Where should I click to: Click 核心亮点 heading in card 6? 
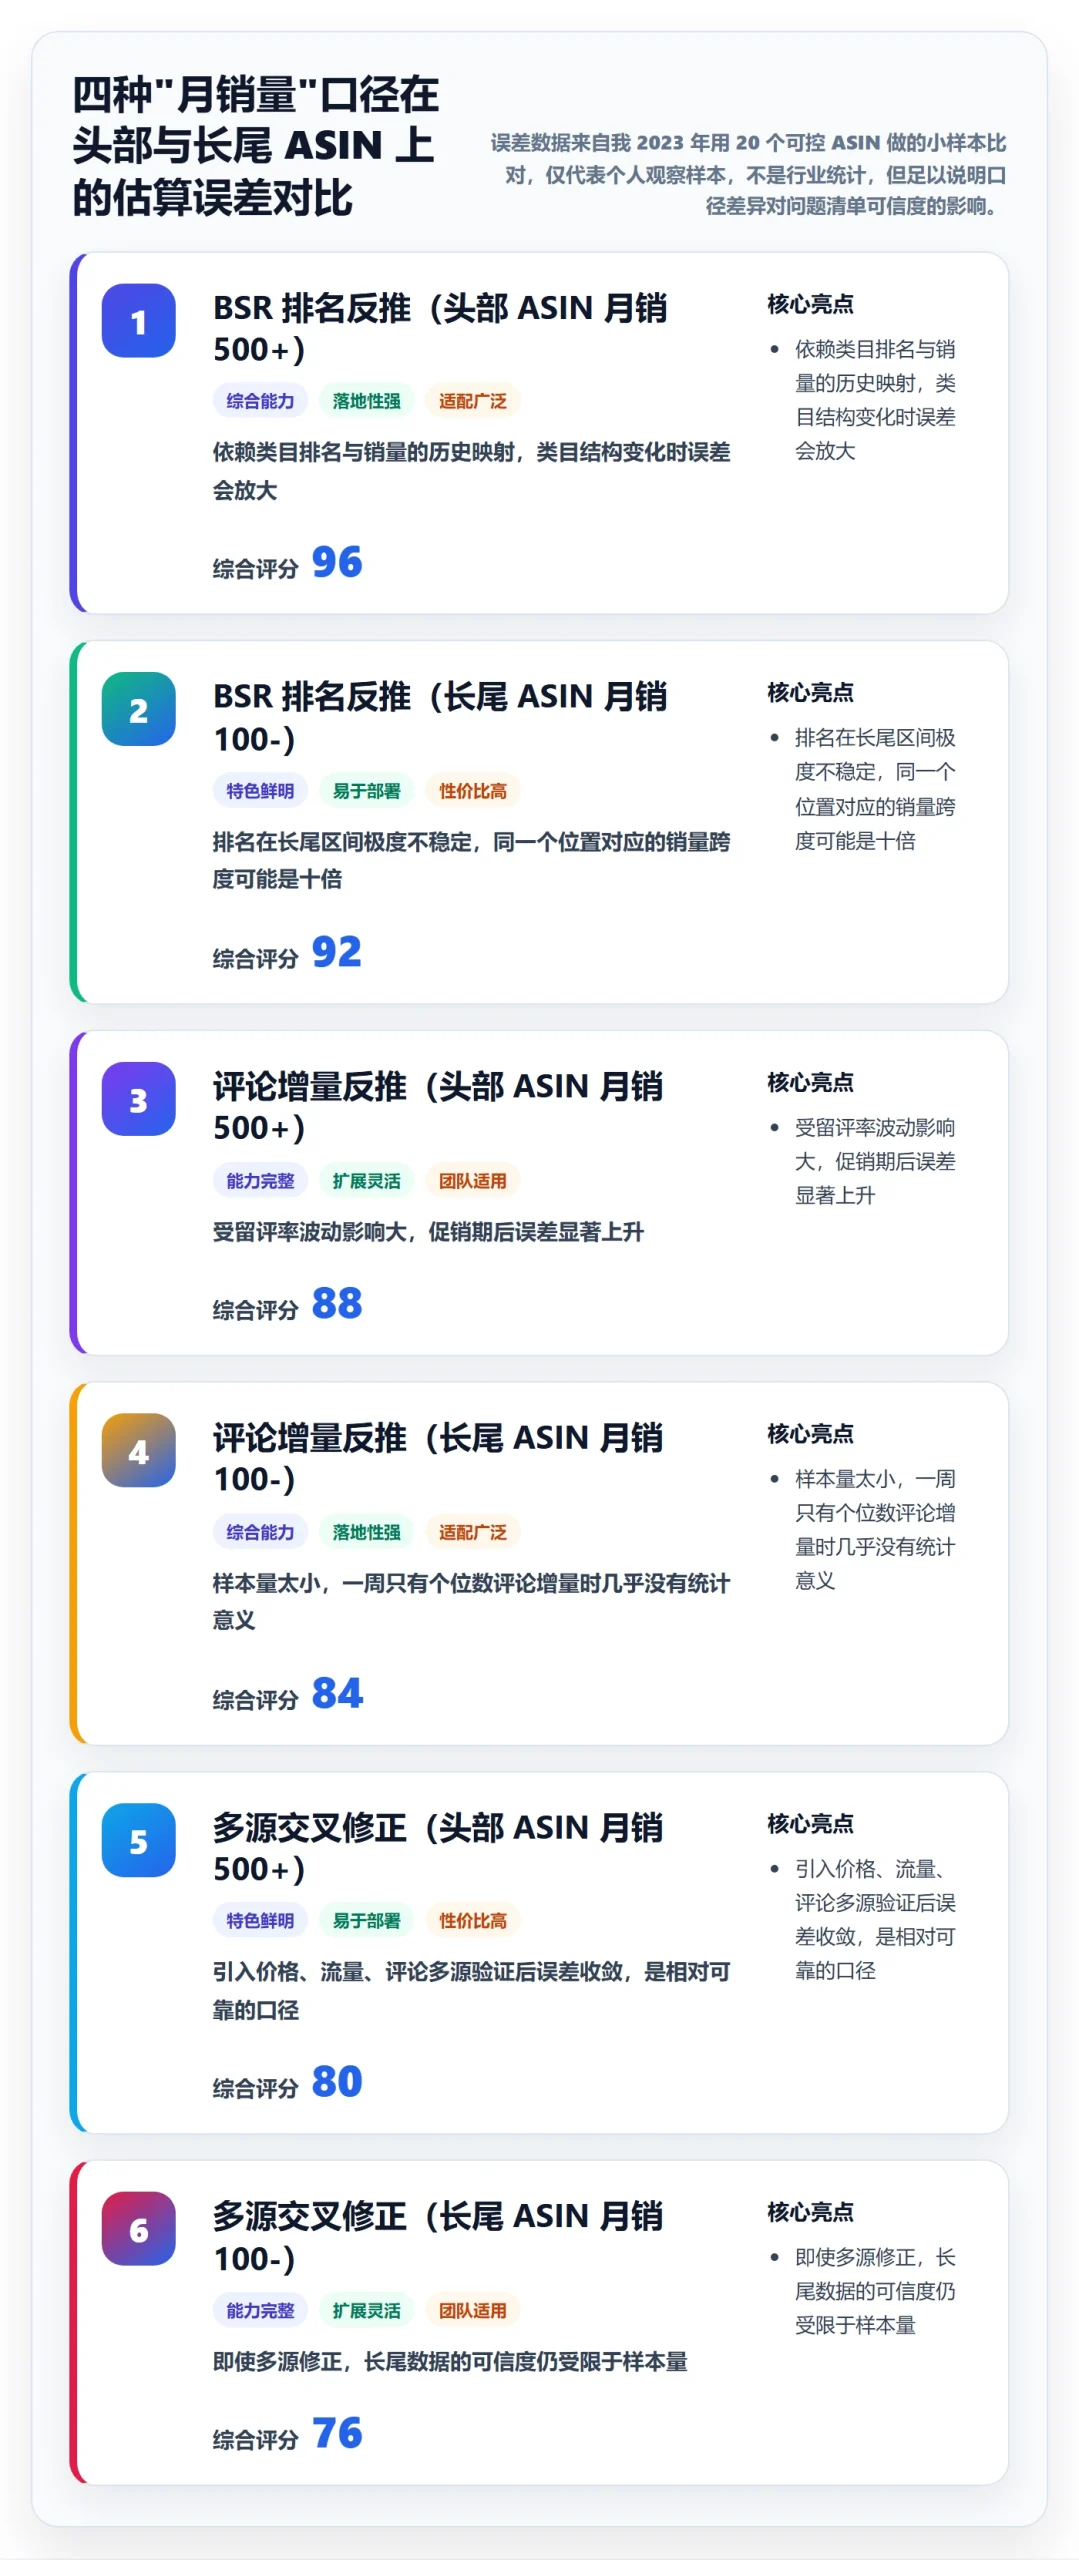point(810,2213)
